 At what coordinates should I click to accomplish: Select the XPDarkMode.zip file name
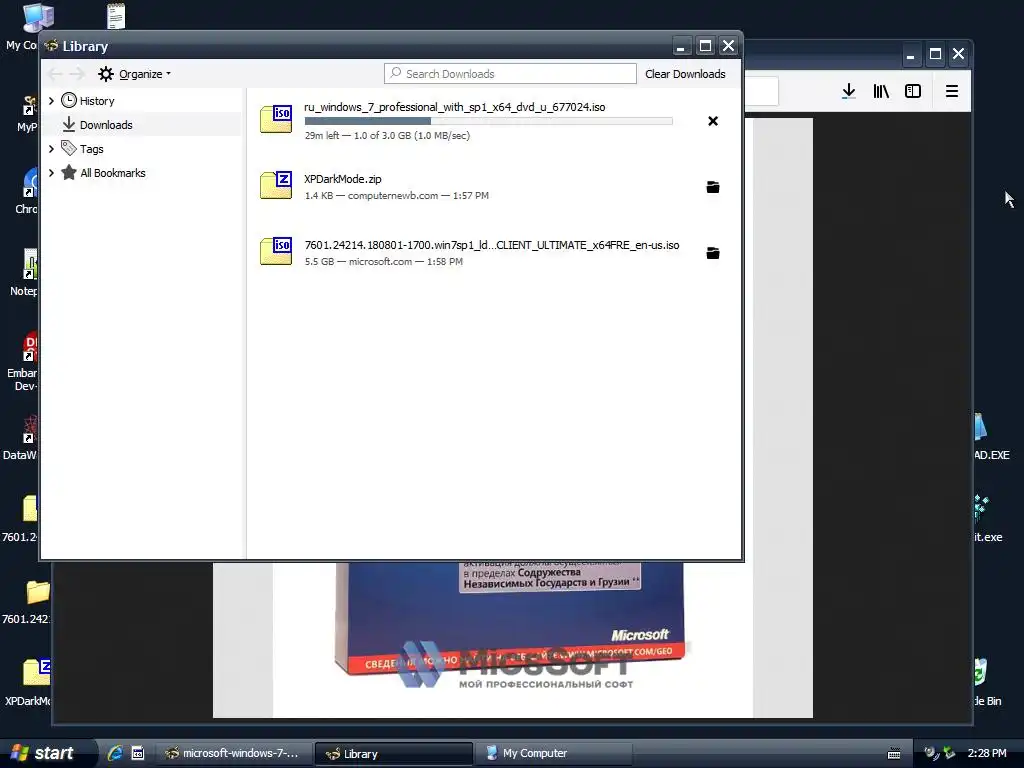click(x=343, y=179)
